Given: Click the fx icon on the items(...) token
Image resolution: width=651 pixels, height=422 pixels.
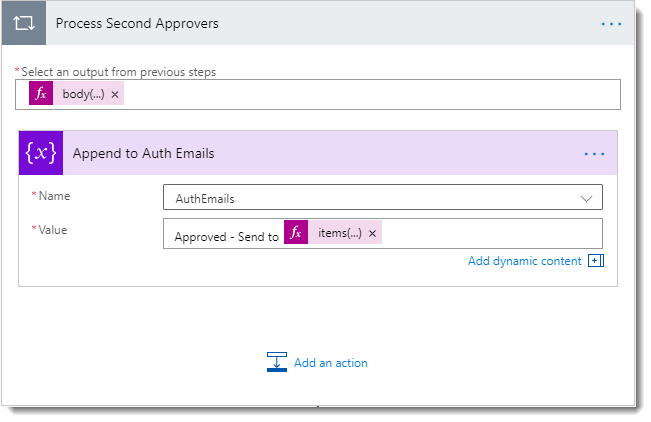Looking at the screenshot, I should [x=296, y=233].
